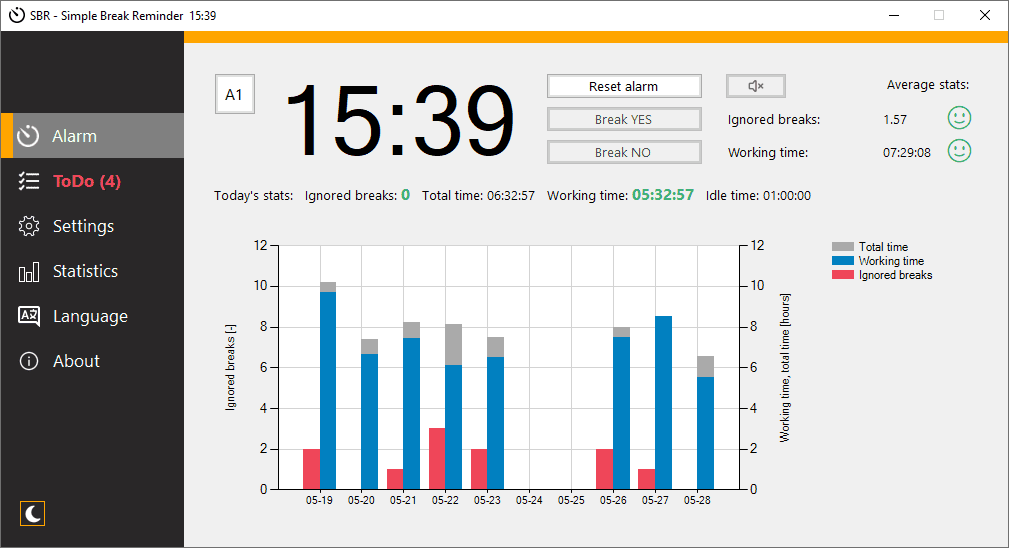The image size is (1009, 548).
Task: Click the gray total time segment for 05-22
Action: click(454, 345)
